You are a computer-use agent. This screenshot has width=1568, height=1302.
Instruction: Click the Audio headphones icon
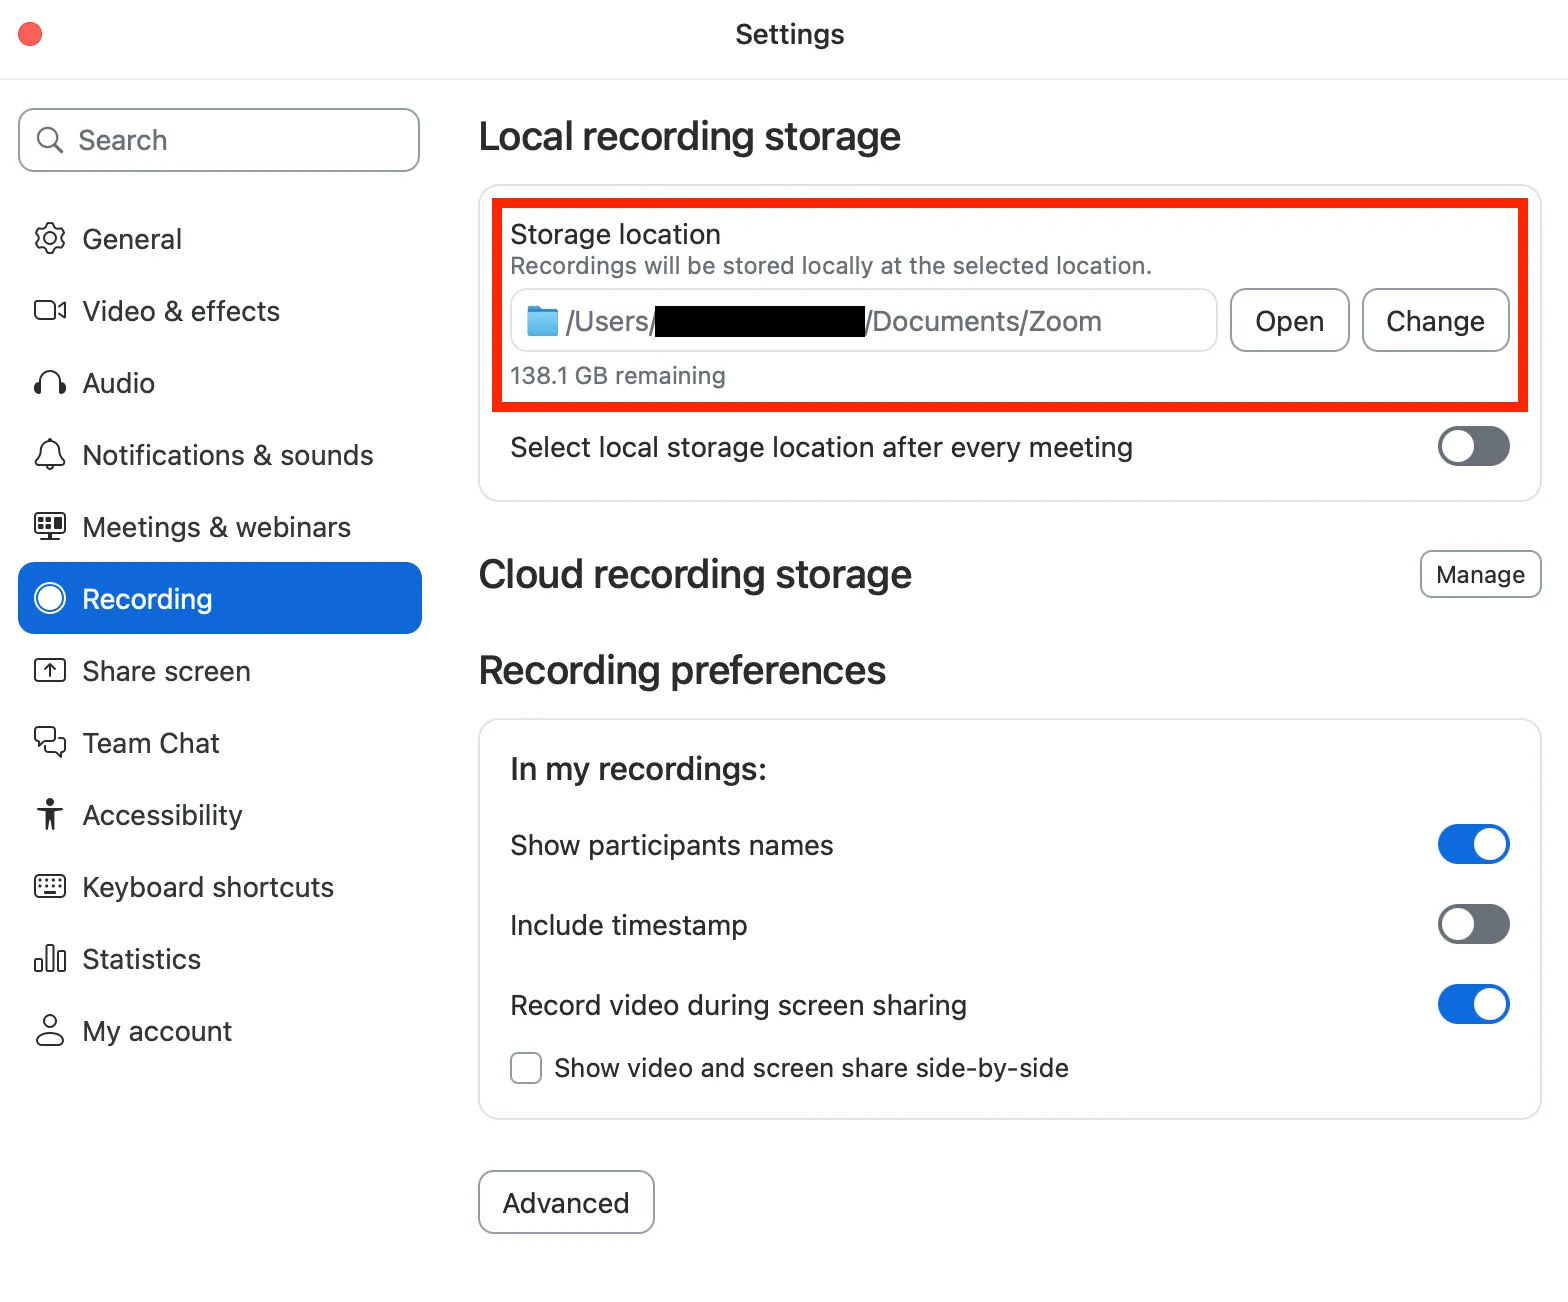(50, 383)
